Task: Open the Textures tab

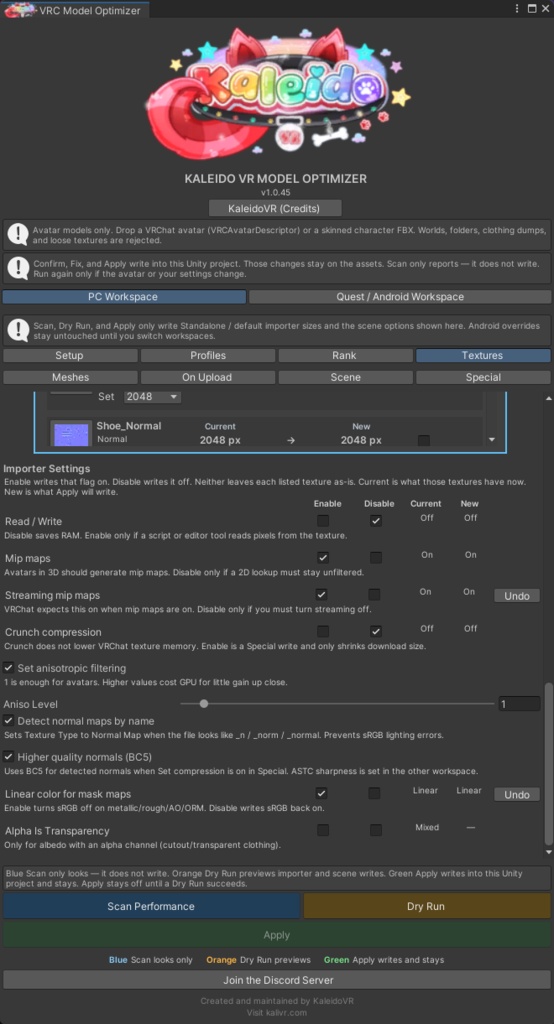Action: tap(483, 355)
